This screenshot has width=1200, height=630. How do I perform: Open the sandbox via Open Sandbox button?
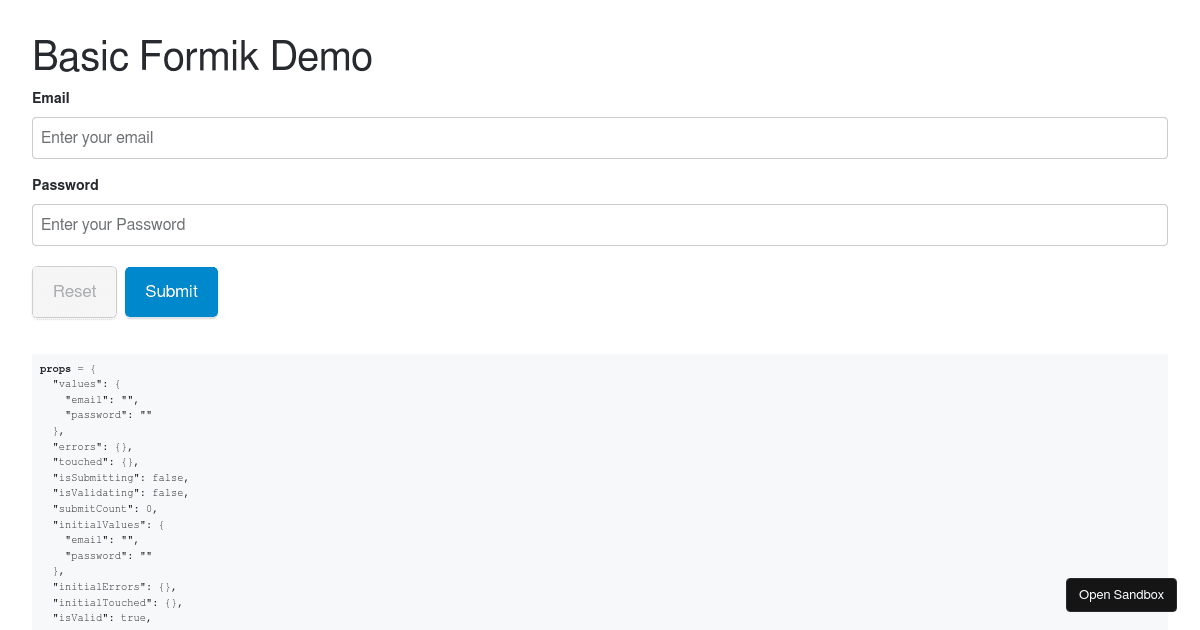(x=1121, y=595)
